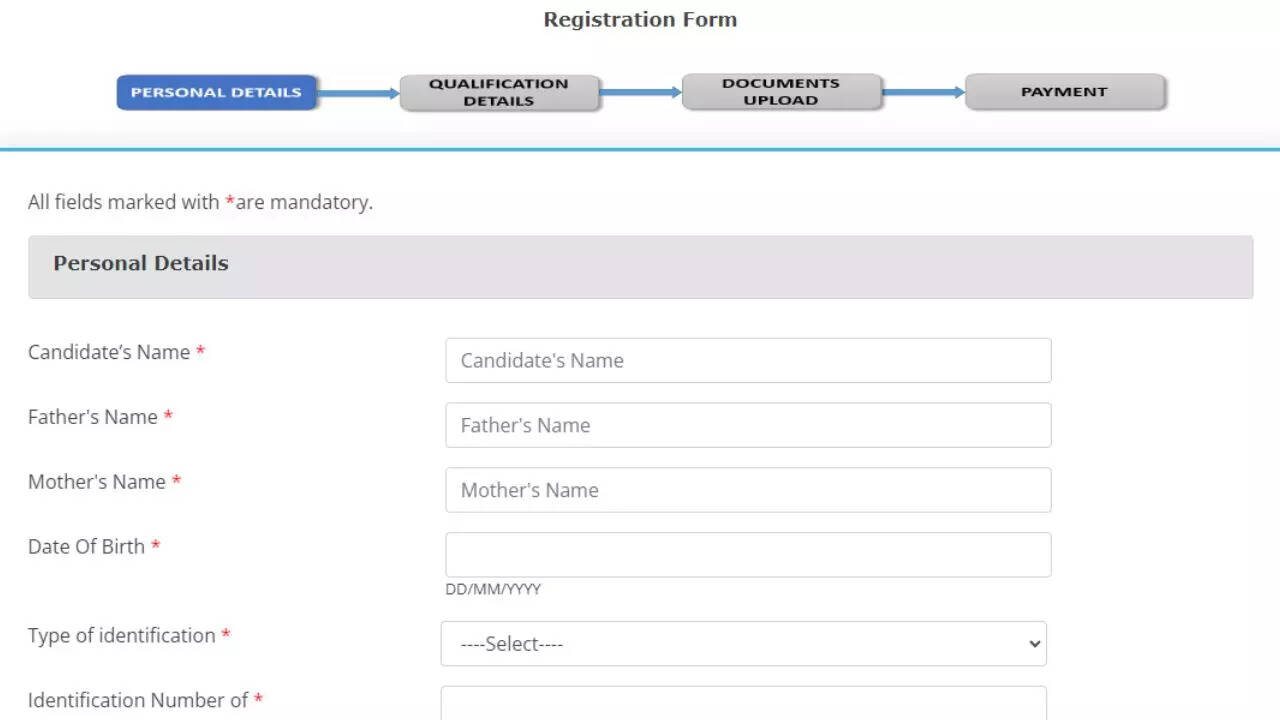This screenshot has width=1280, height=720.
Task: Go to the Qualification Details step
Action: pyautogui.click(x=499, y=92)
